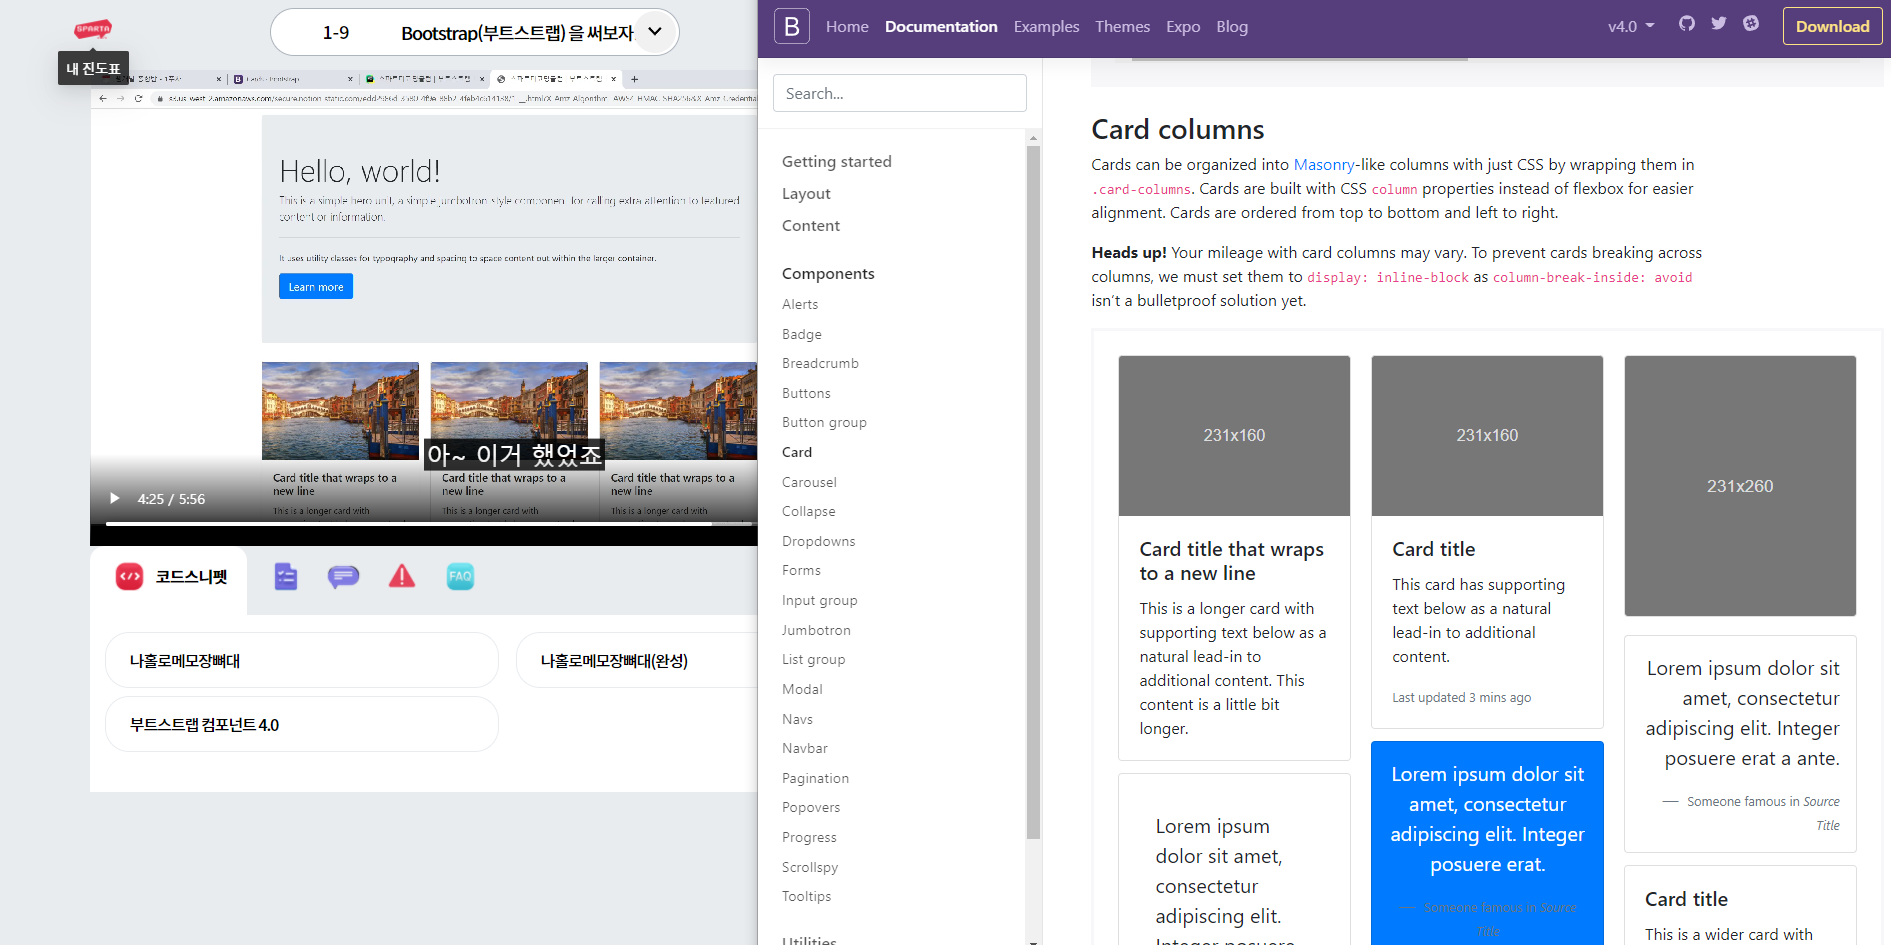Click the sidebar vertical scrollbar
This screenshot has width=1891, height=945.
pyautogui.click(x=1033, y=493)
